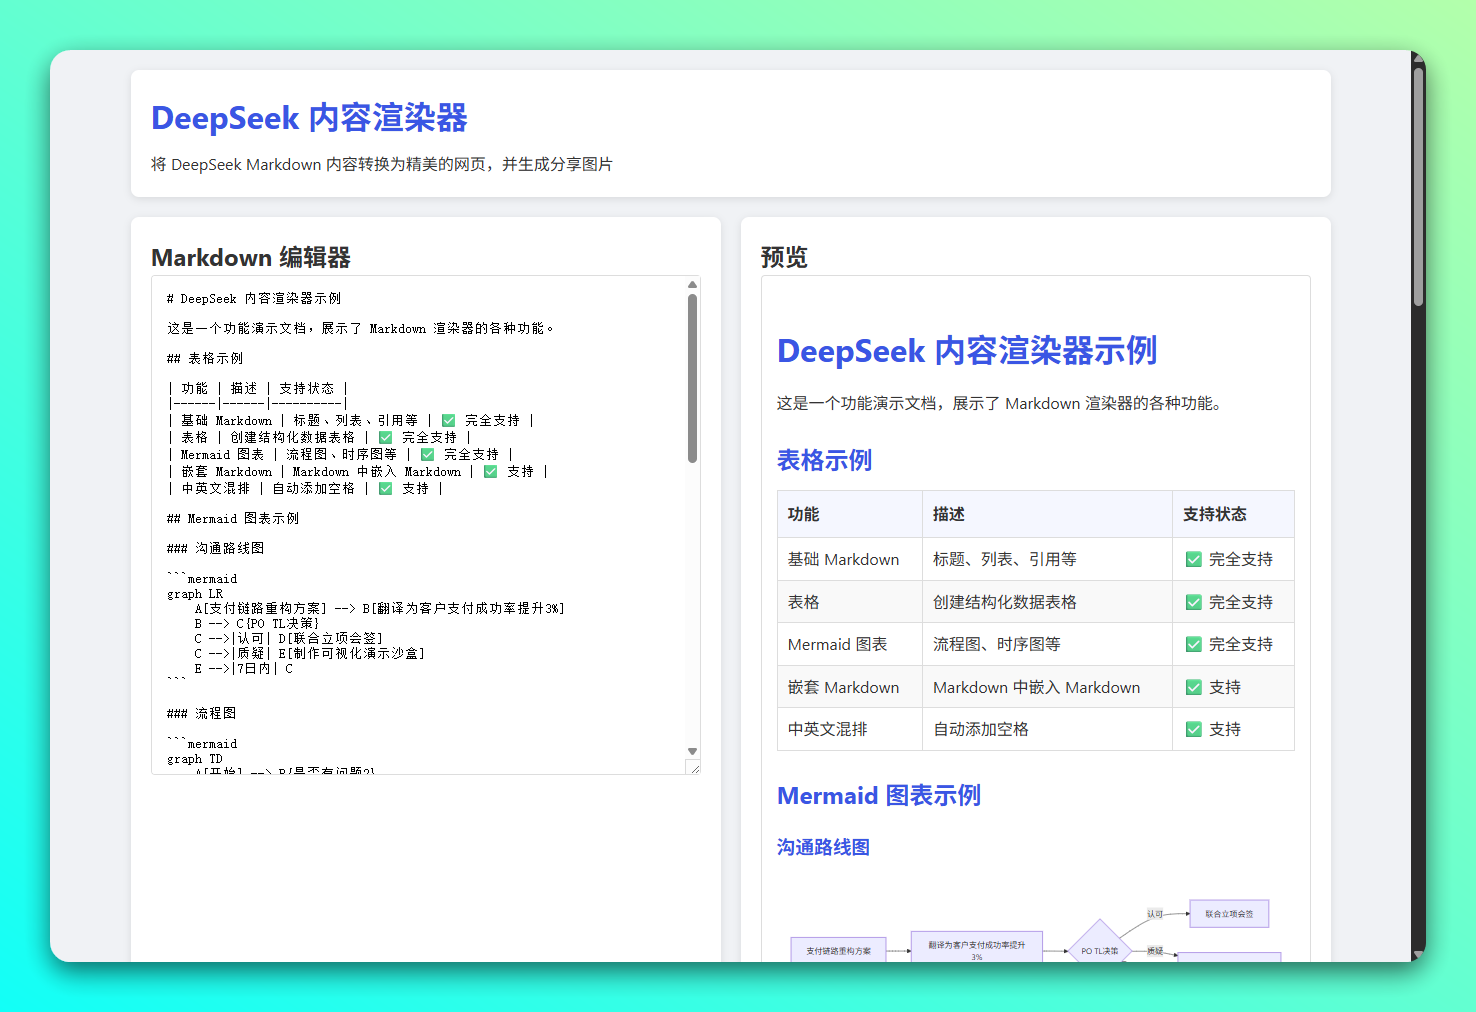Click the 翻译为客户支付成功率提升 diagram node
The image size is (1476, 1012).
tap(976, 948)
